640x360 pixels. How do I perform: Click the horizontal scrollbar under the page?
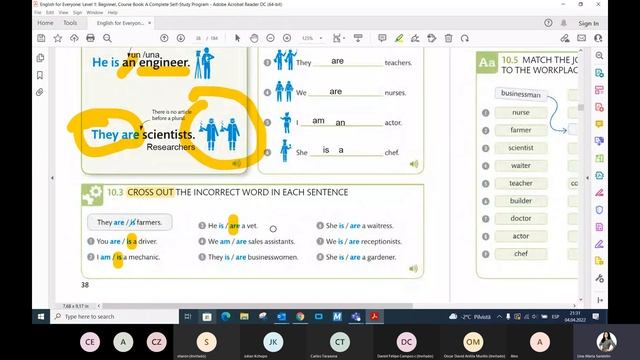point(258,305)
